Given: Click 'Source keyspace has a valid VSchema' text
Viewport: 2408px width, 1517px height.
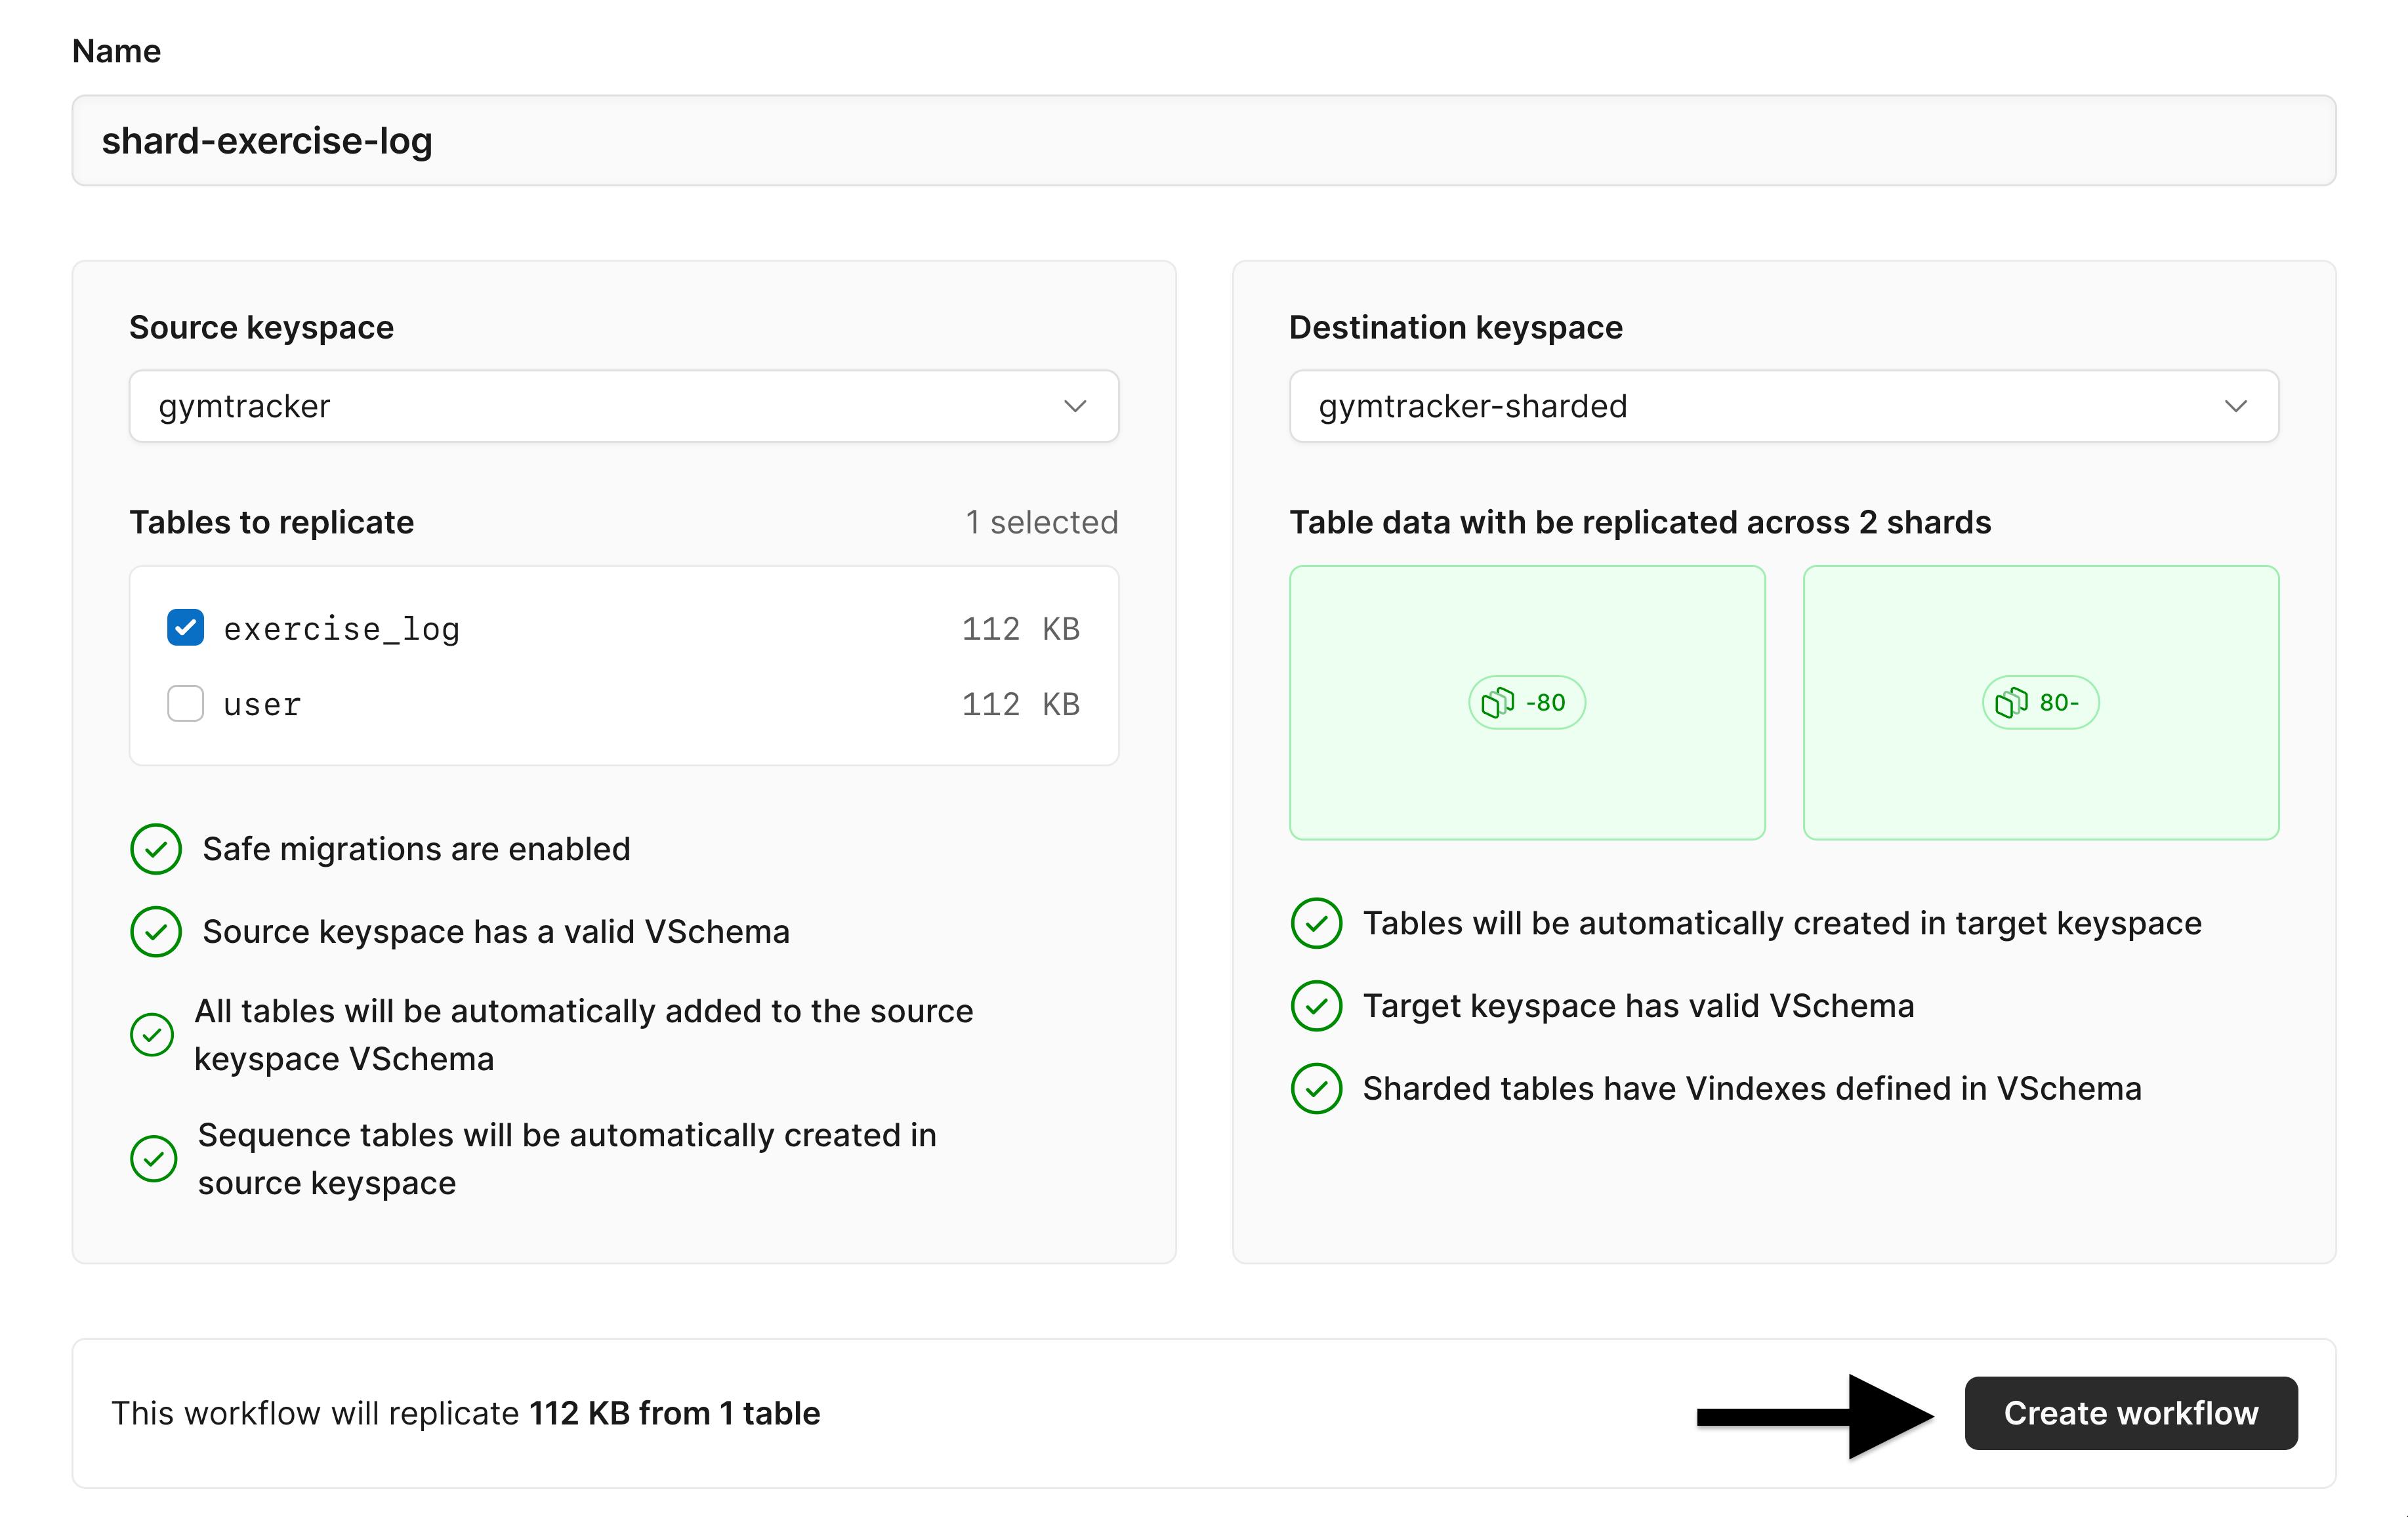Looking at the screenshot, I should pos(496,931).
